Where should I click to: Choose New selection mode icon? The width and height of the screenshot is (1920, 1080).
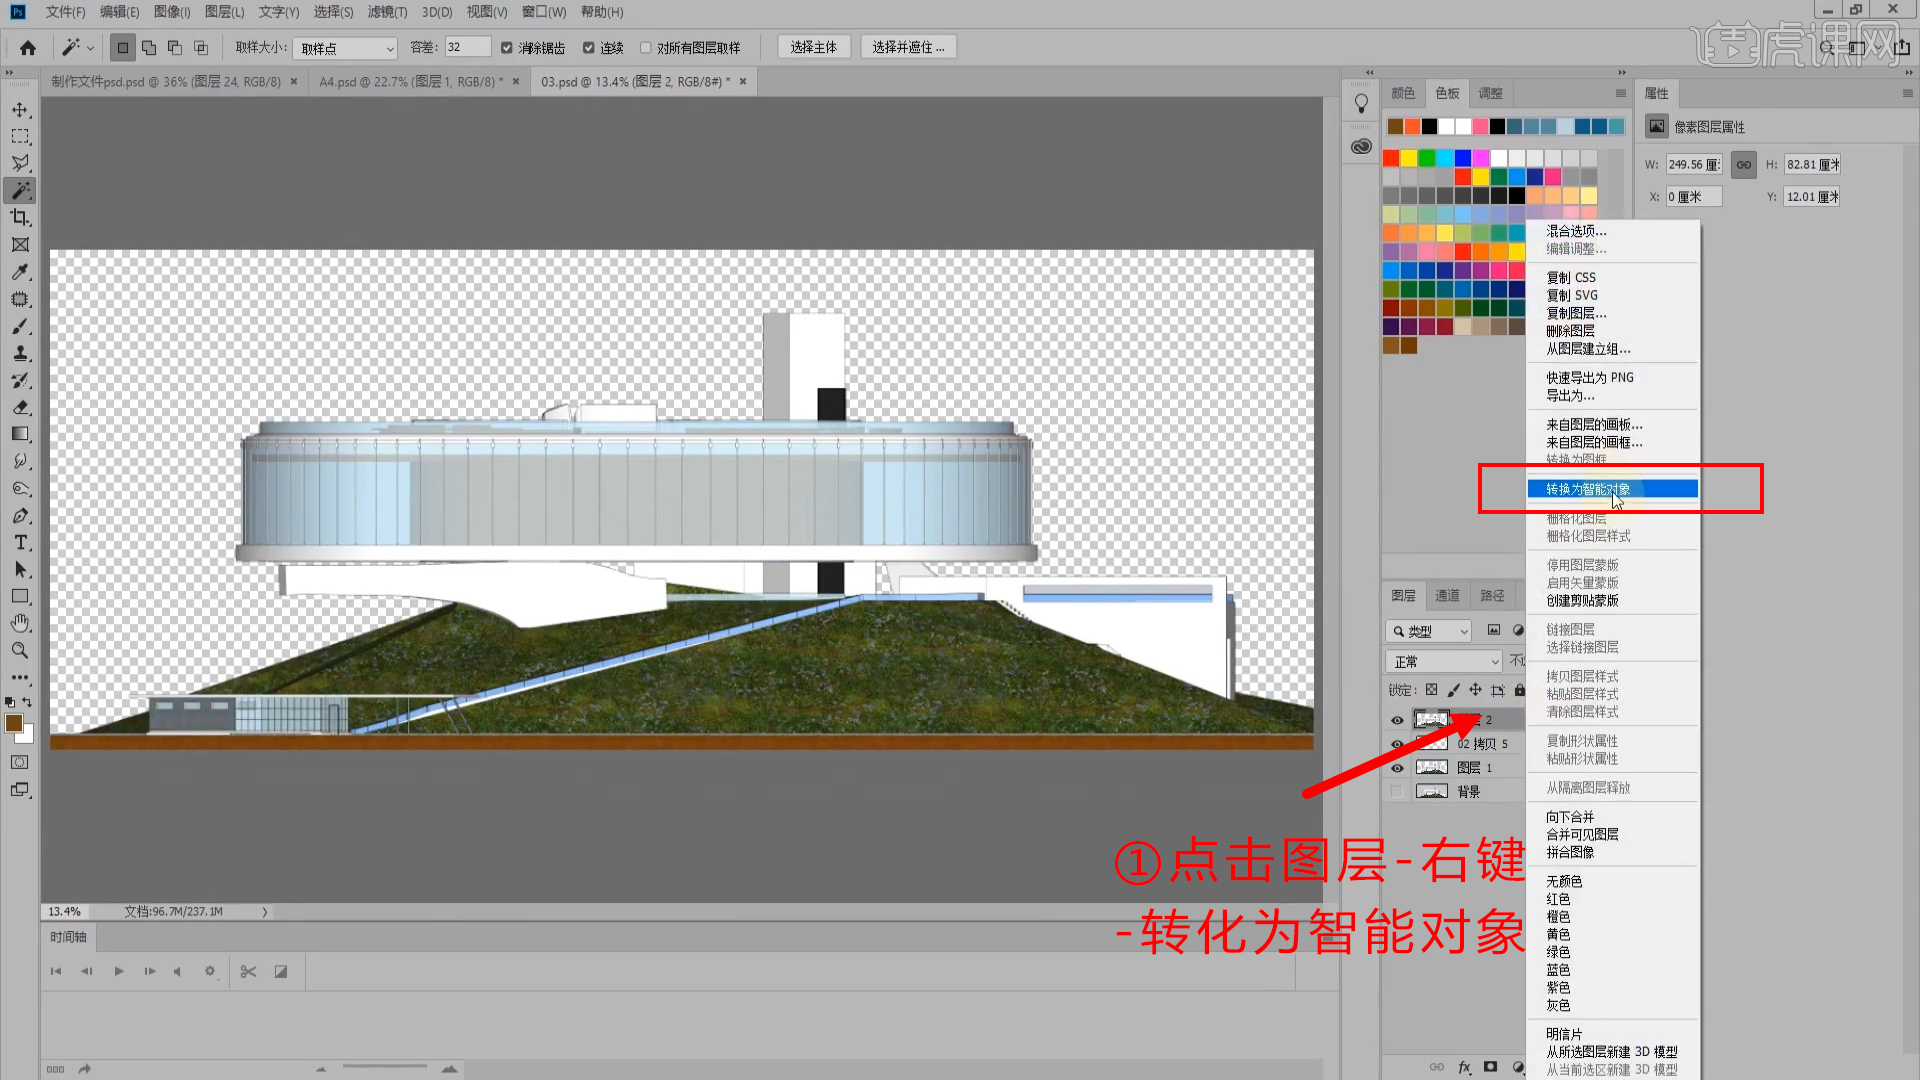coord(123,47)
